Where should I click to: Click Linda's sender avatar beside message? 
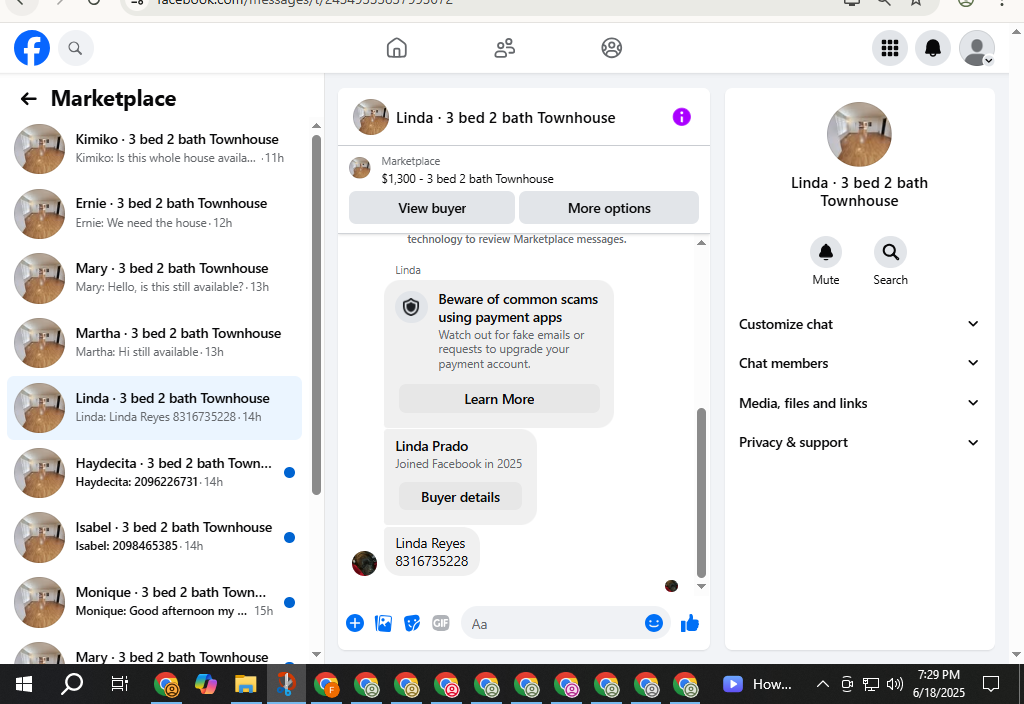point(364,563)
